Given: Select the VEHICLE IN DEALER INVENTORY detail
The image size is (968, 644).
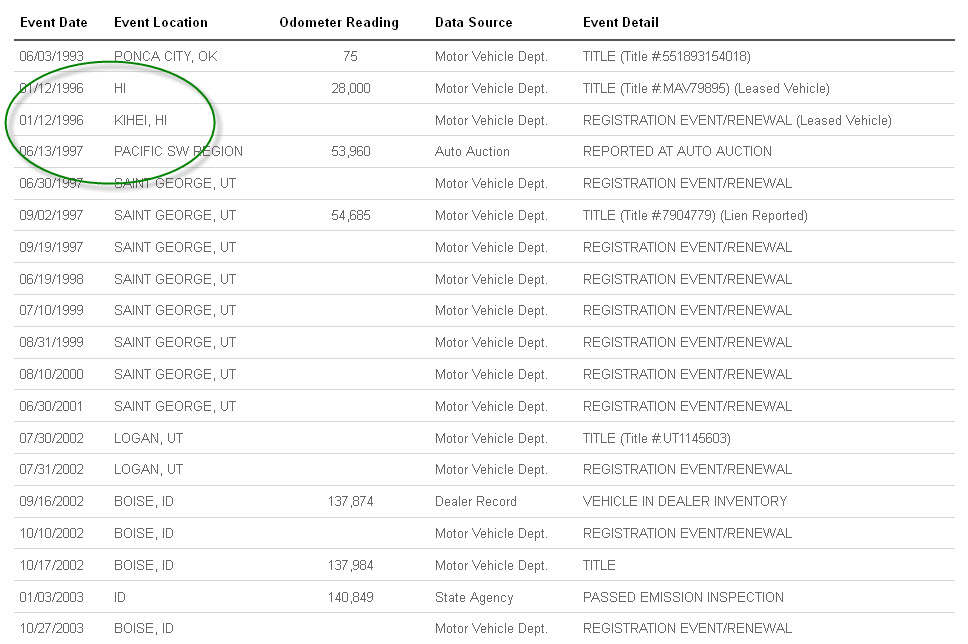Looking at the screenshot, I should coord(684,502).
